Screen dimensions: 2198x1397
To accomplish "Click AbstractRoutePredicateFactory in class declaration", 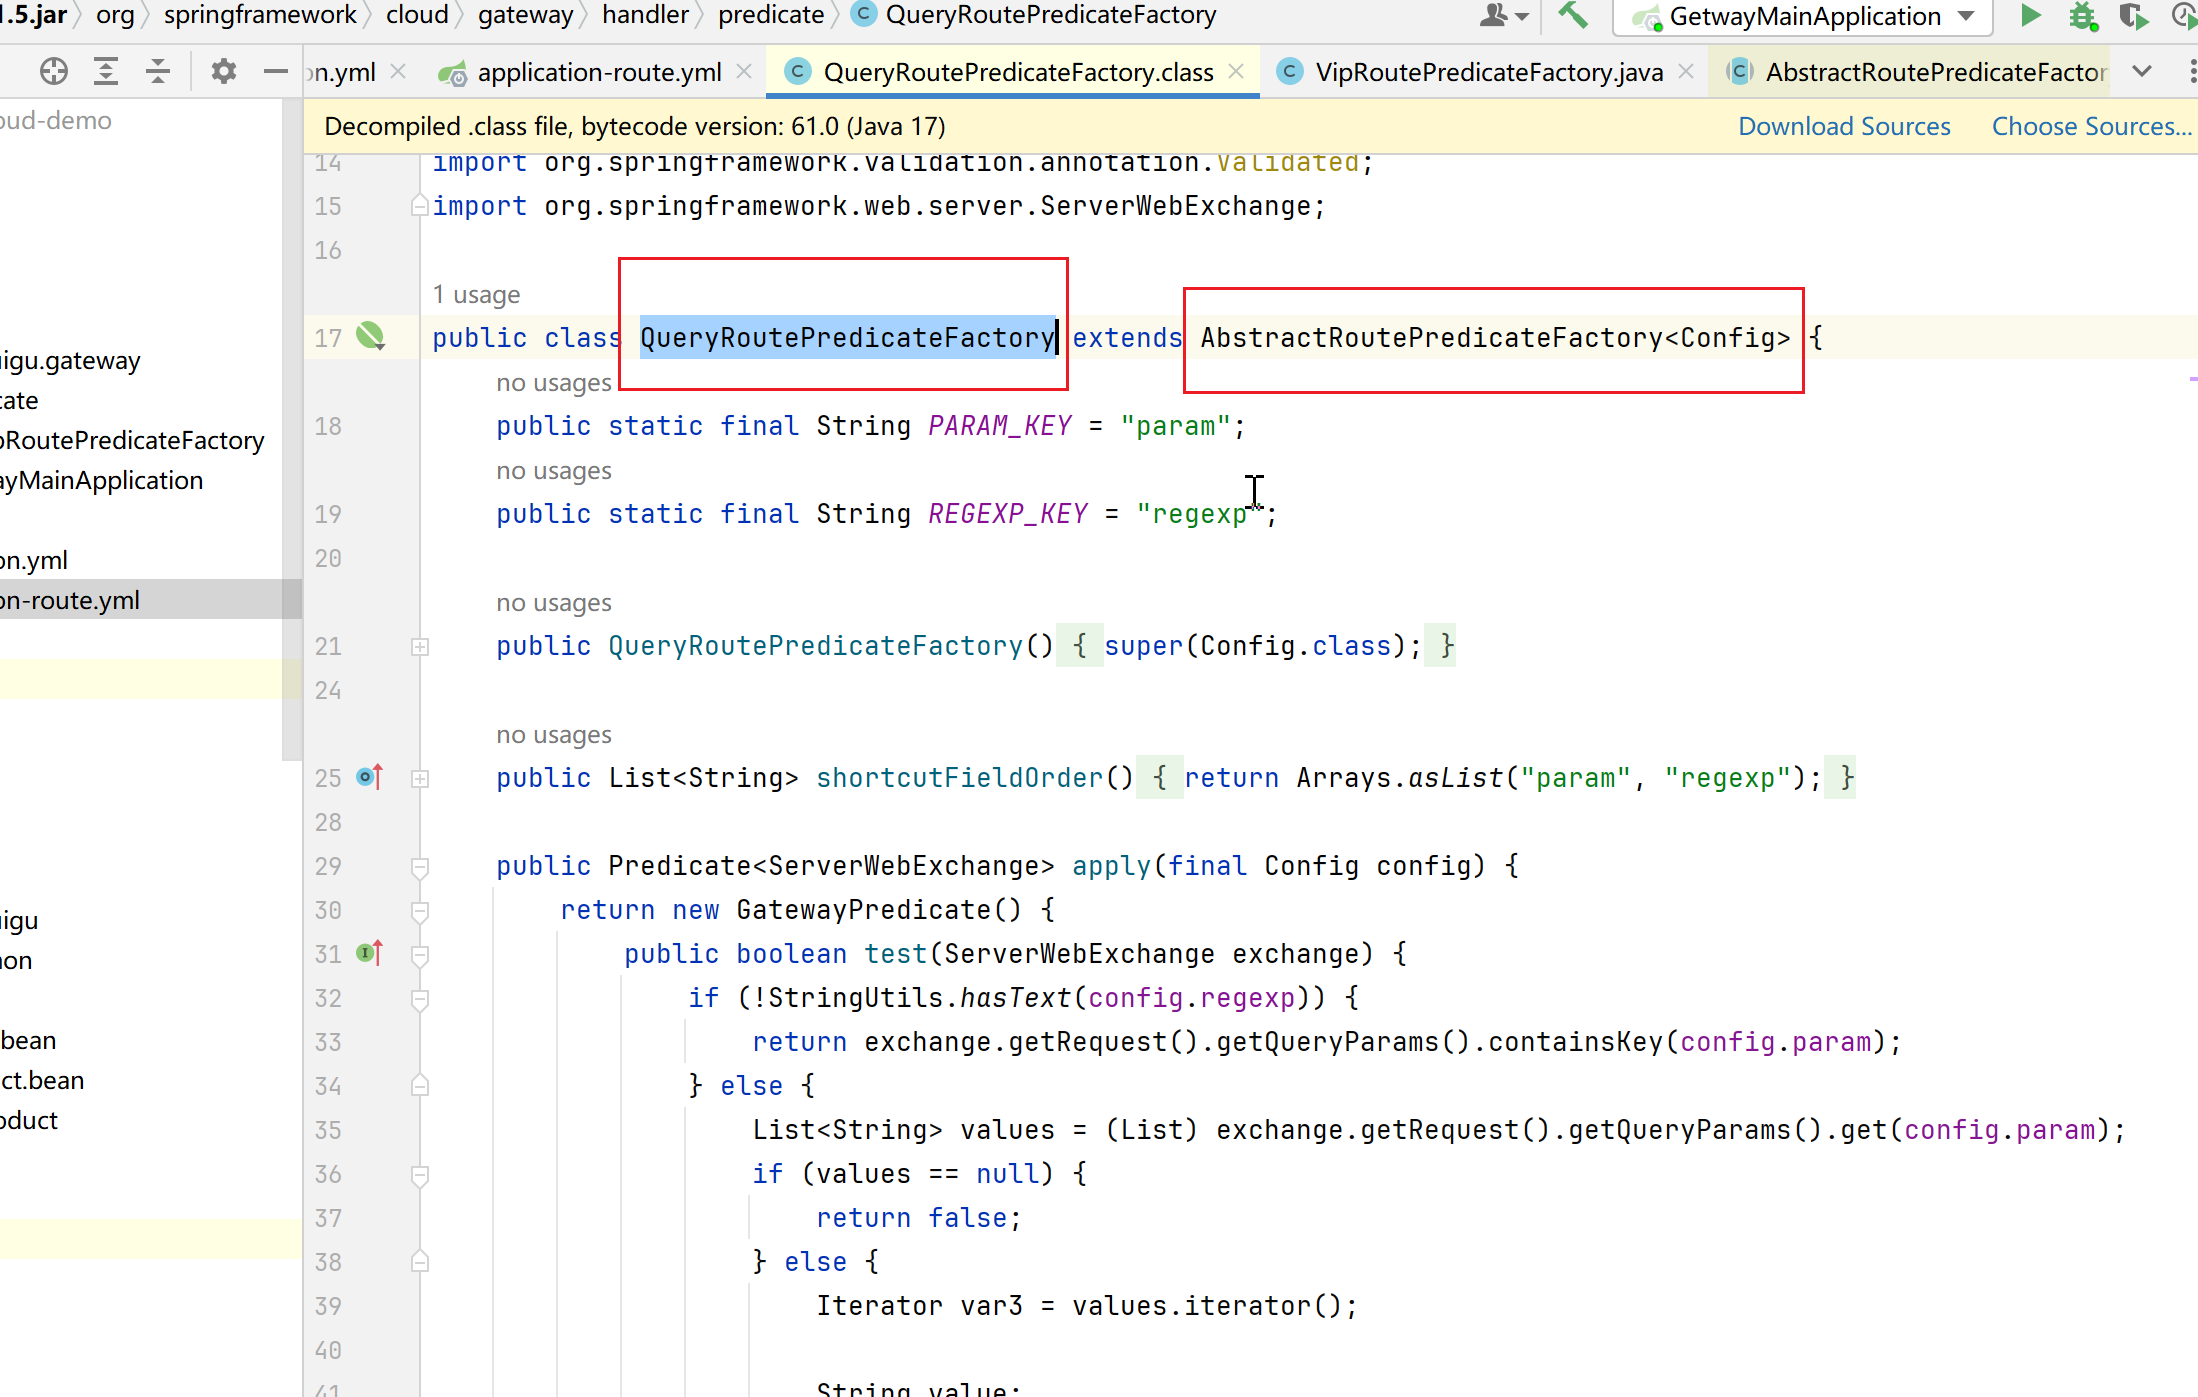I will click(1431, 338).
